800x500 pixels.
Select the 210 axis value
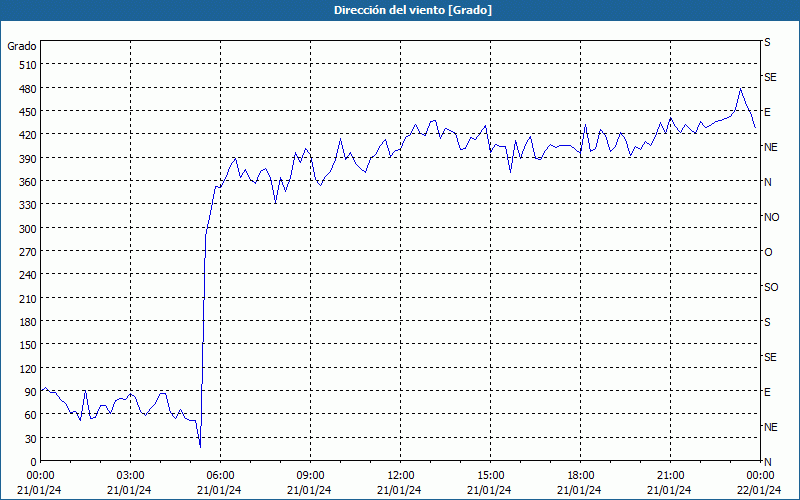[28, 299]
